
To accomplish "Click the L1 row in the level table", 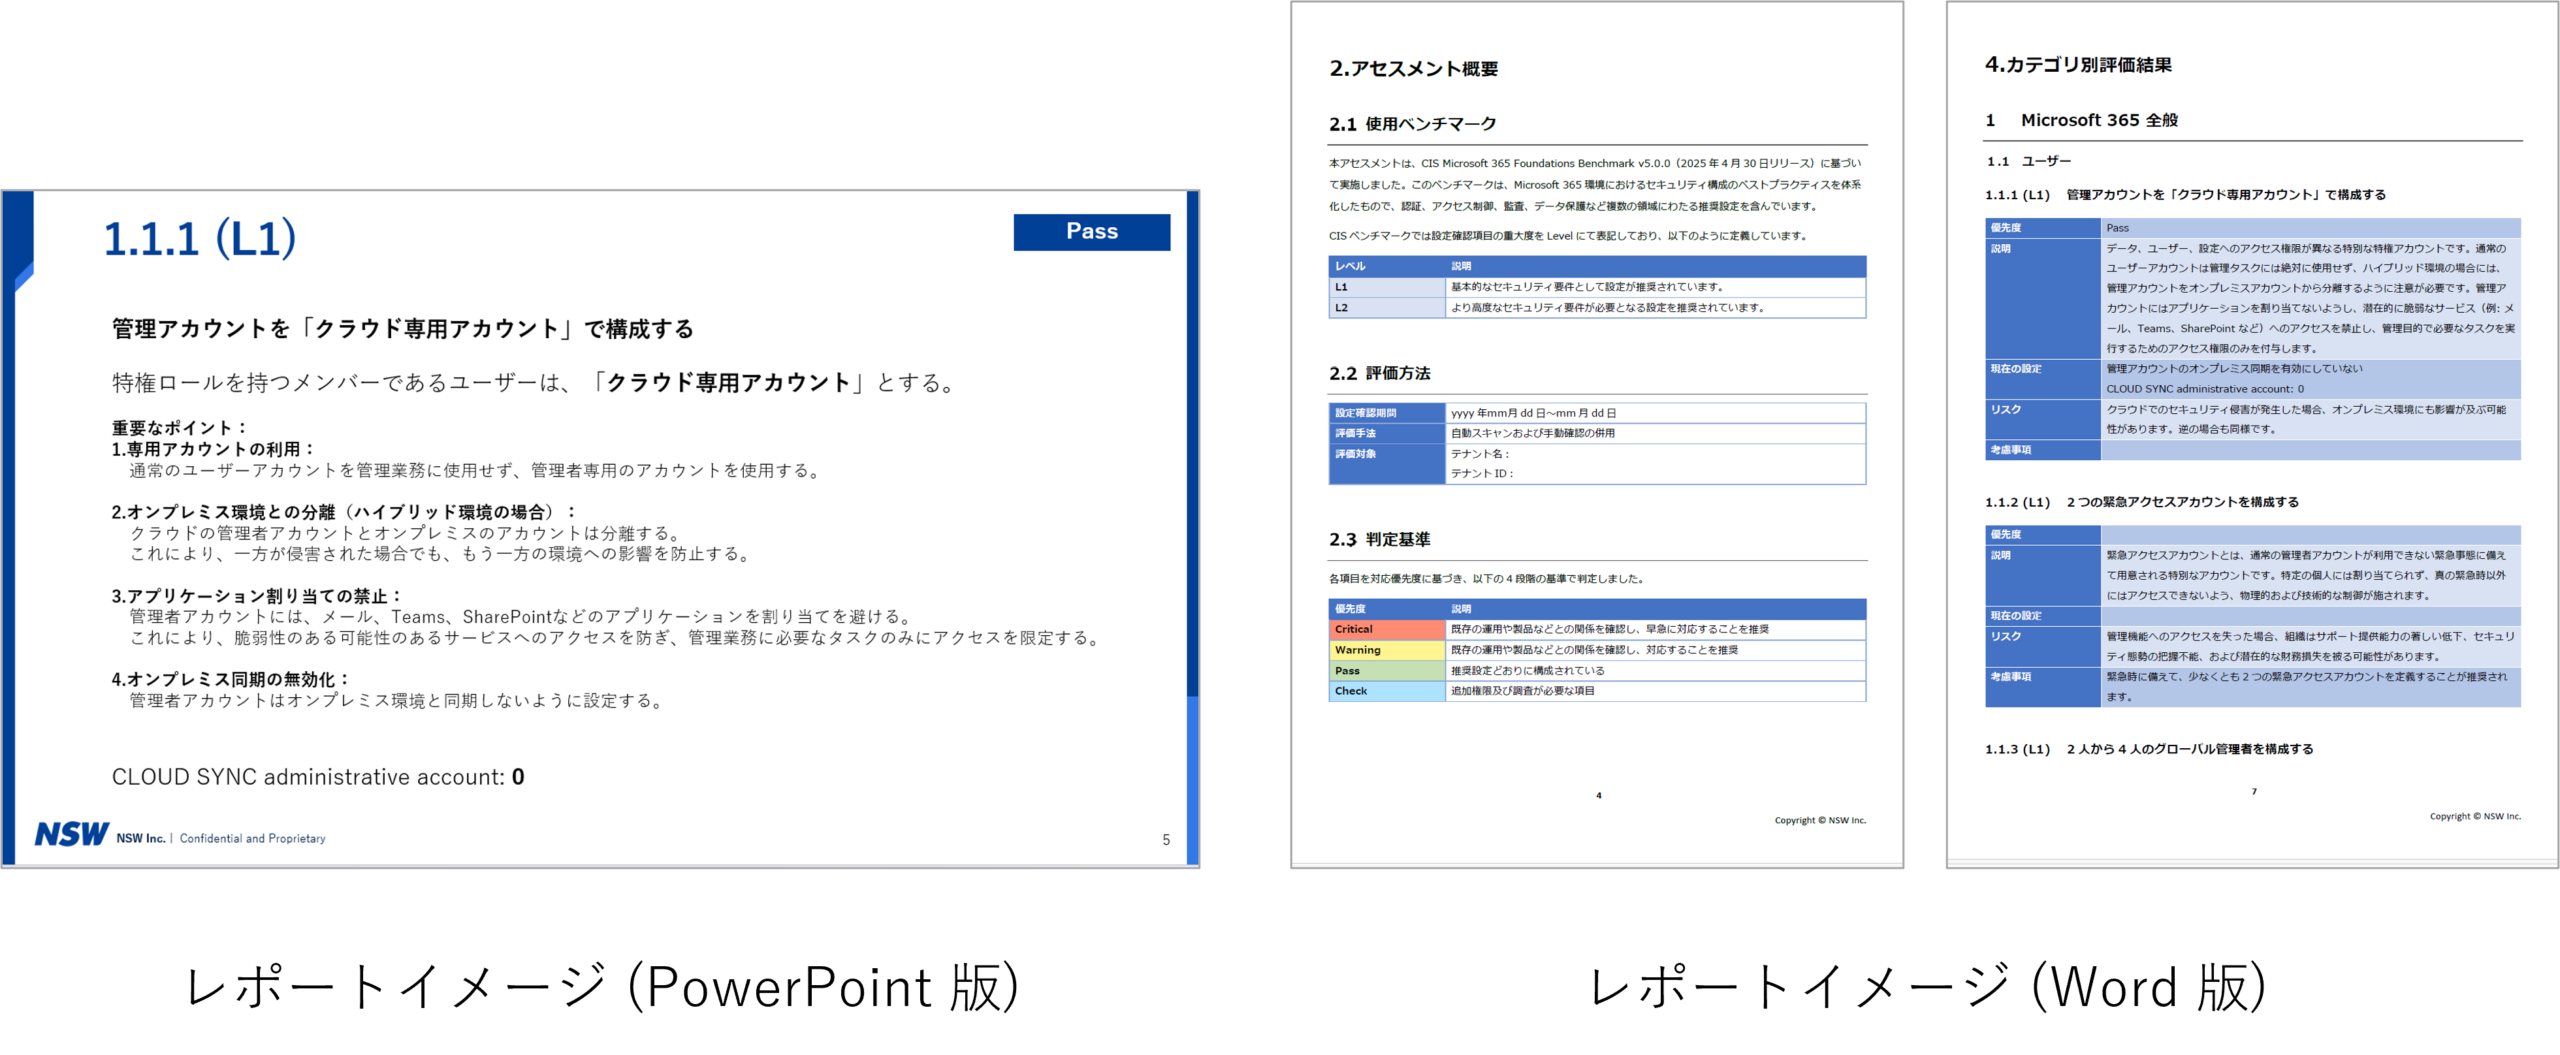I will [x=1385, y=287].
